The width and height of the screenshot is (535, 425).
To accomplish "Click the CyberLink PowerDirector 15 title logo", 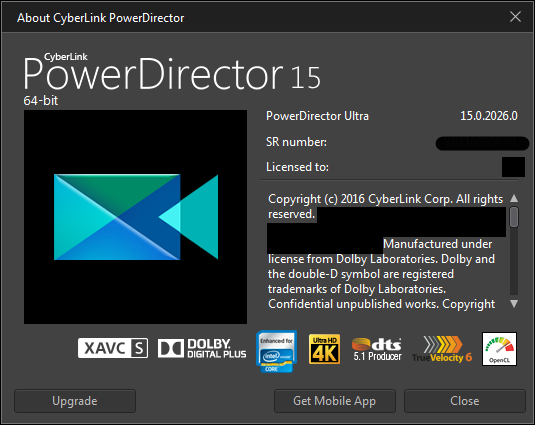I will click(172, 72).
